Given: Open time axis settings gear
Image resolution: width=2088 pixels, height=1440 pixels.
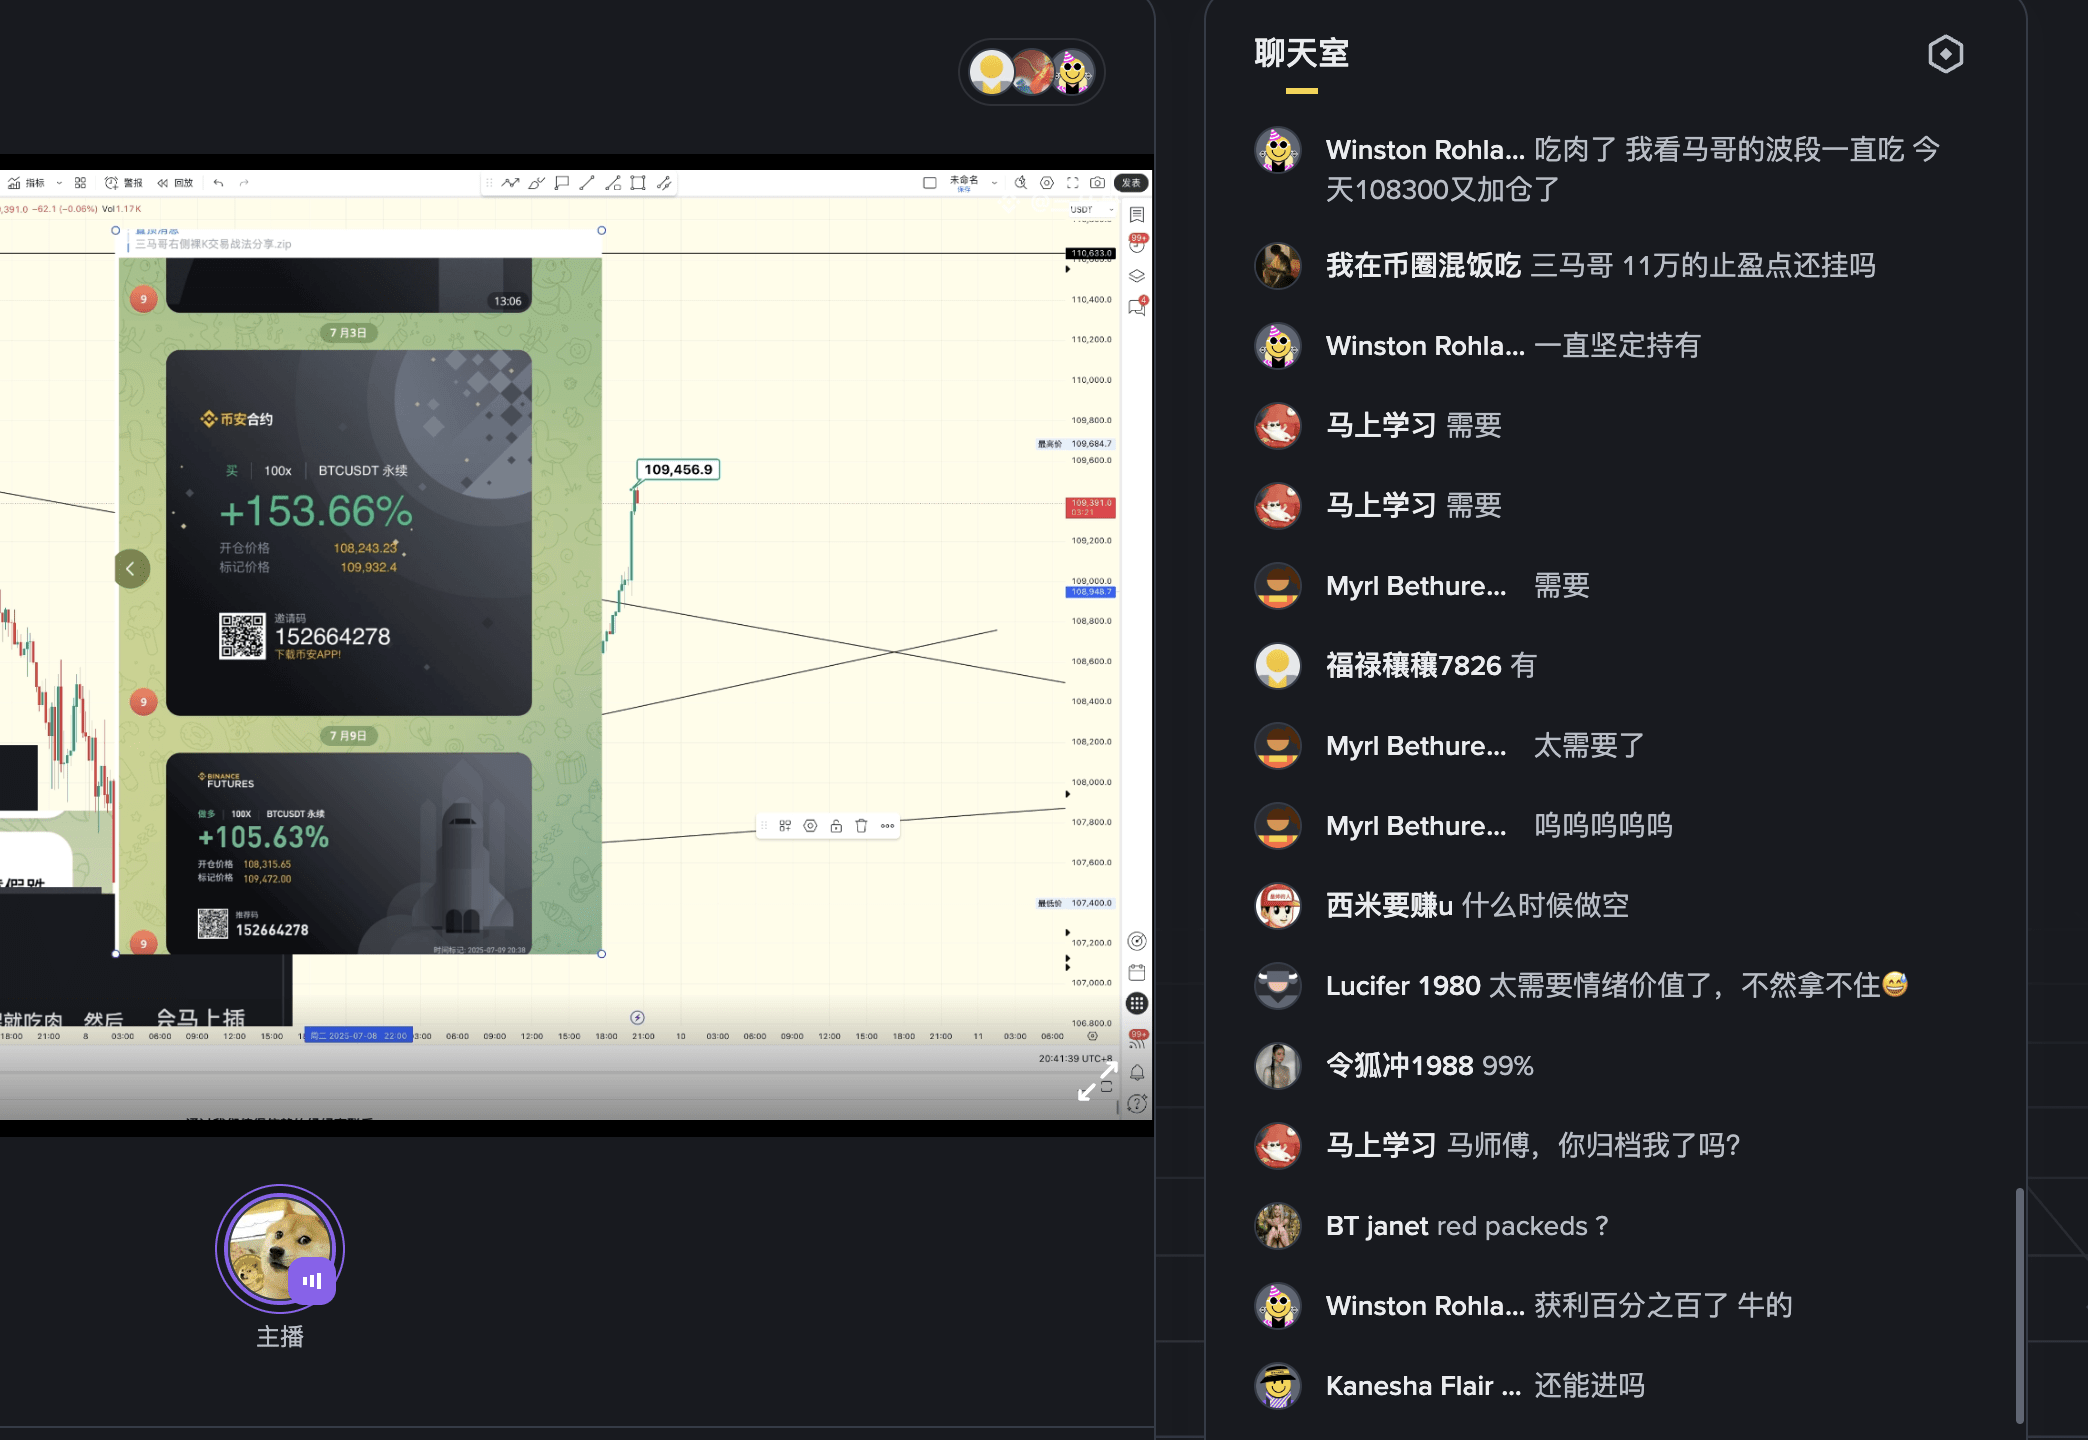Looking at the screenshot, I should pyautogui.click(x=1092, y=1036).
